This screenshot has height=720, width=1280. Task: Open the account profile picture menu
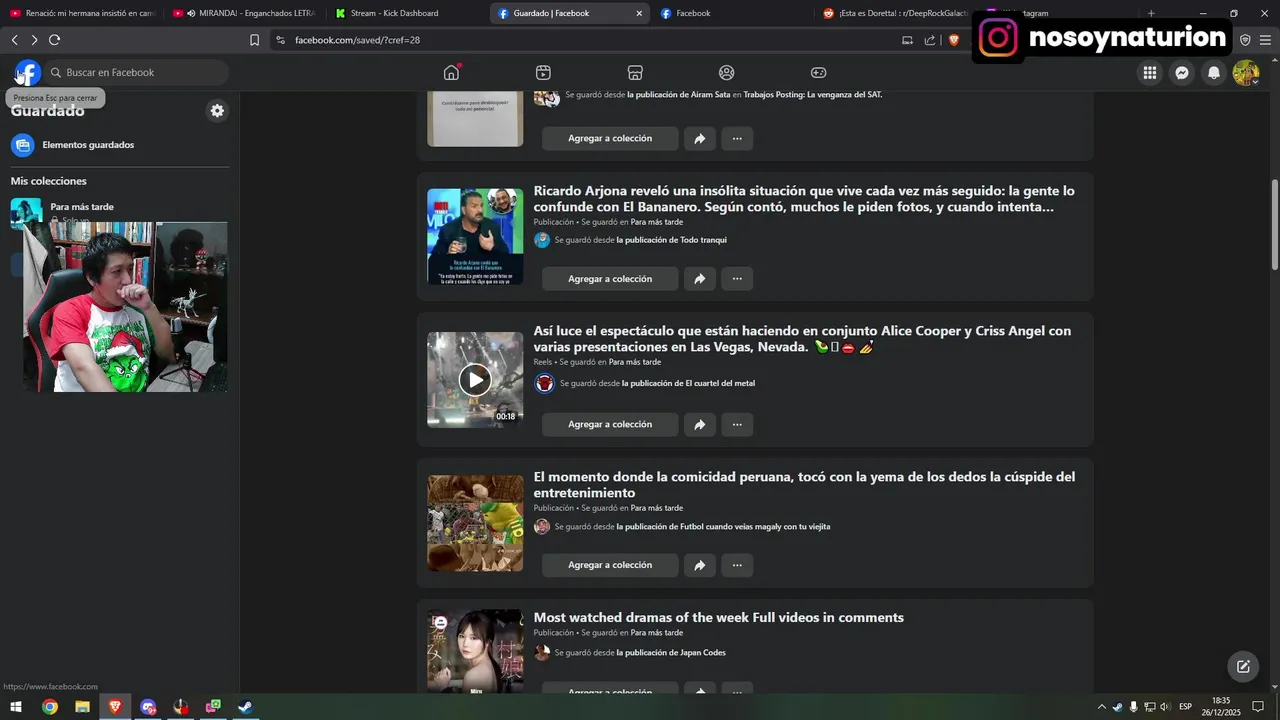[1246, 72]
